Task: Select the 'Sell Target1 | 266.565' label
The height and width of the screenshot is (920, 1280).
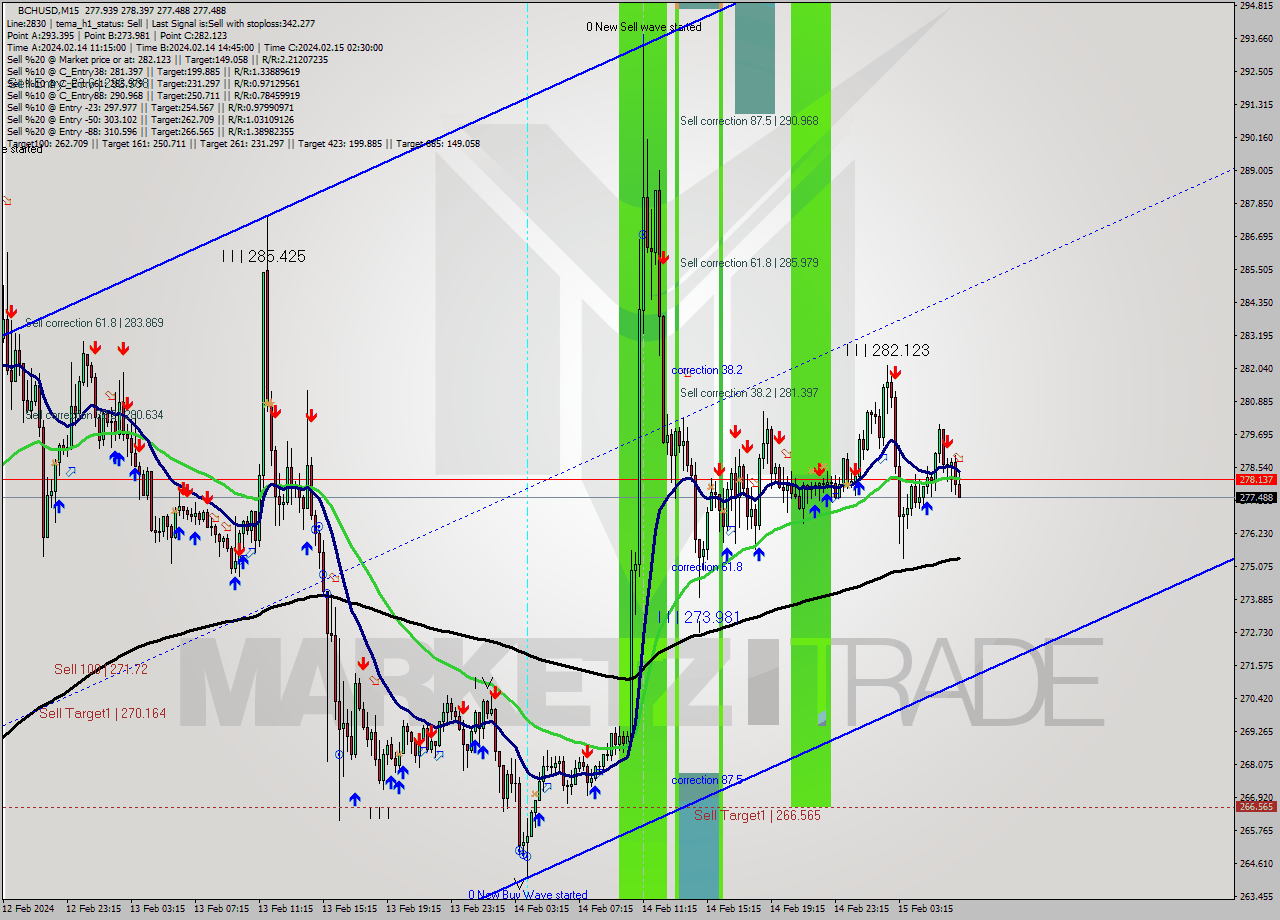Action: click(x=757, y=815)
